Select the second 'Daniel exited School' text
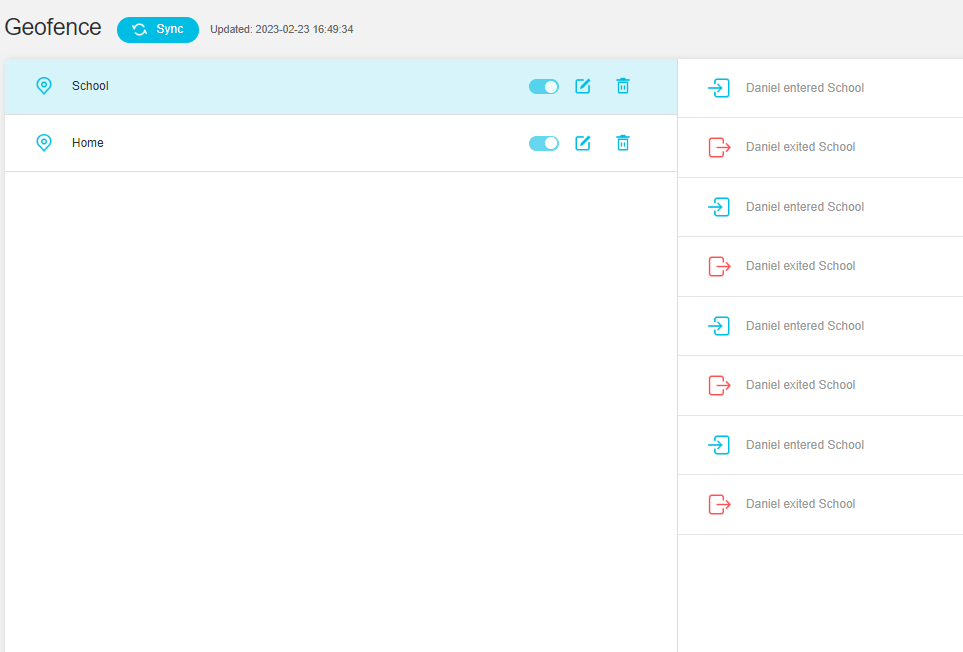The width and height of the screenshot is (963, 652). [800, 266]
